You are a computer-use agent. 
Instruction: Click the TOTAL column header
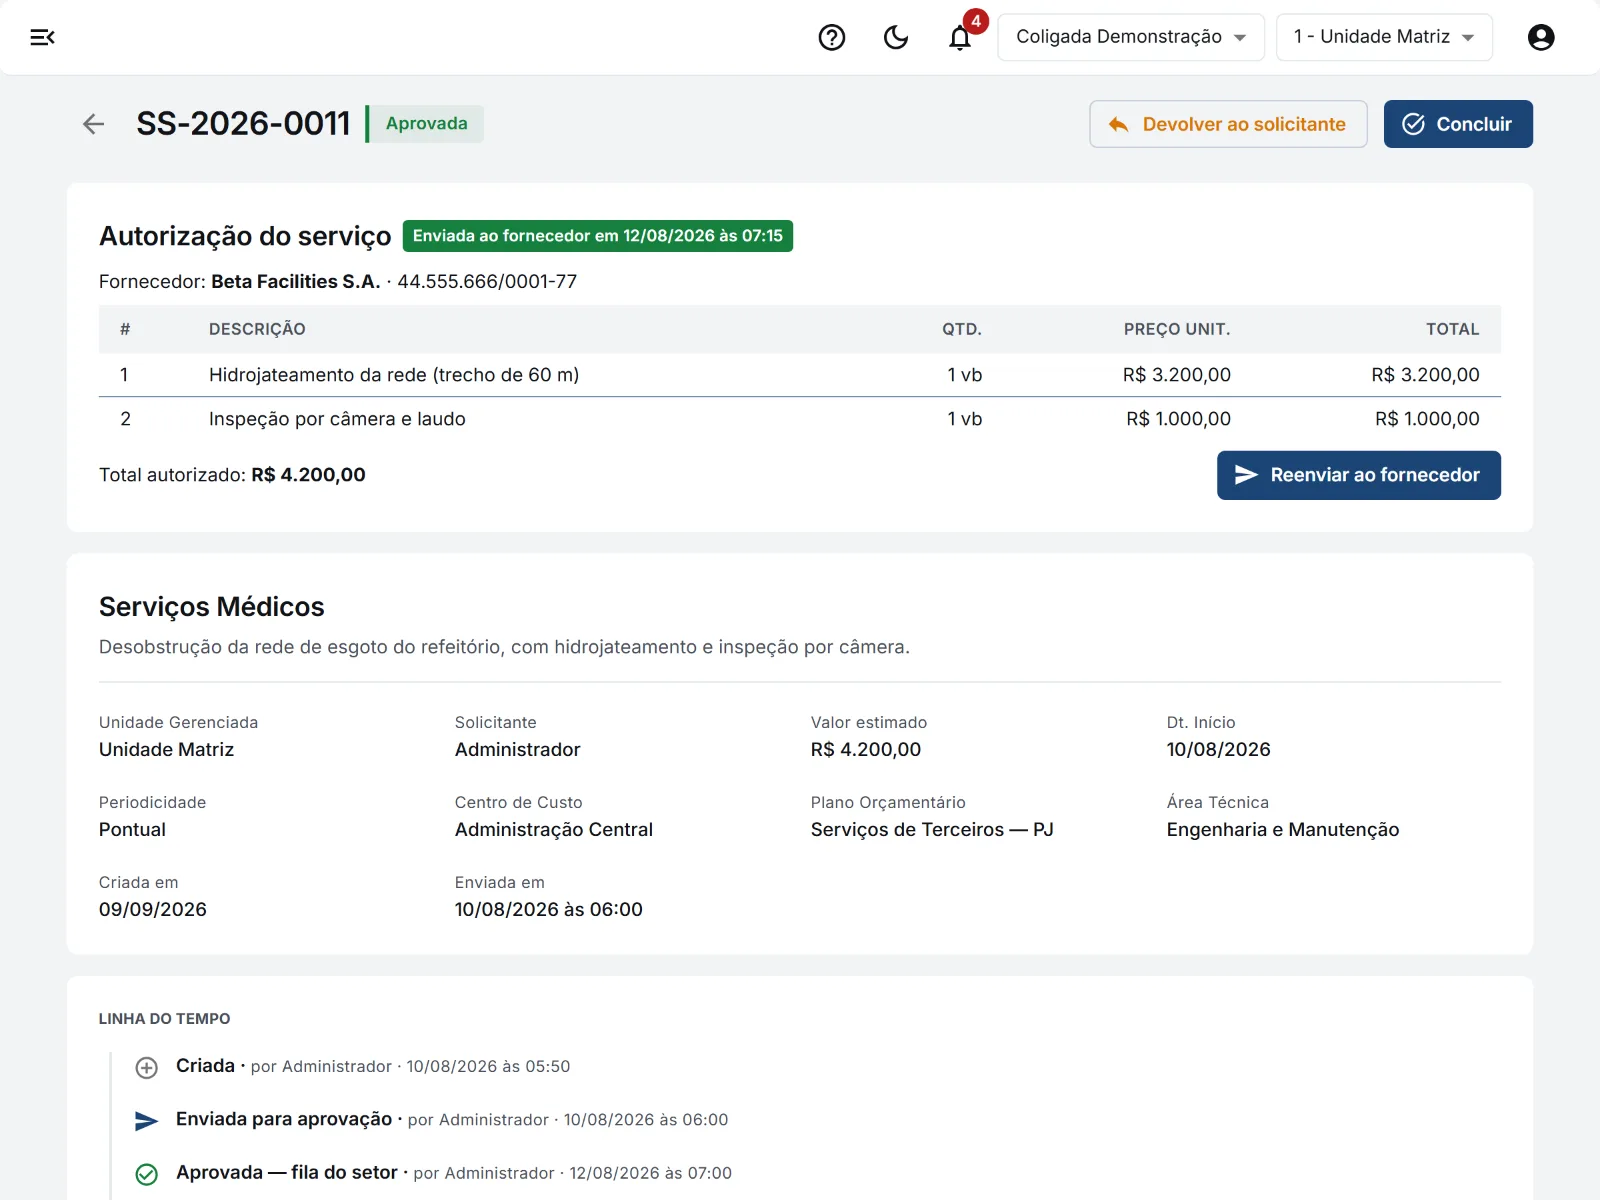[x=1452, y=329]
